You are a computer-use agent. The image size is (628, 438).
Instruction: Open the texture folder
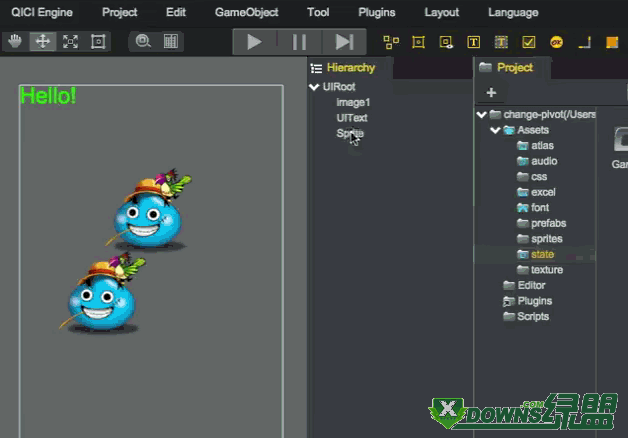coord(547,270)
